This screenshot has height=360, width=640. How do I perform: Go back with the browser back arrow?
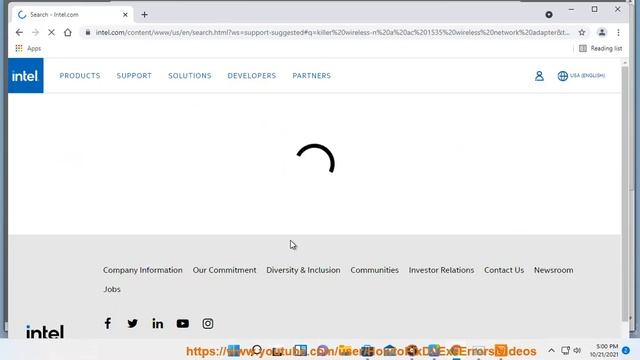(x=19, y=32)
